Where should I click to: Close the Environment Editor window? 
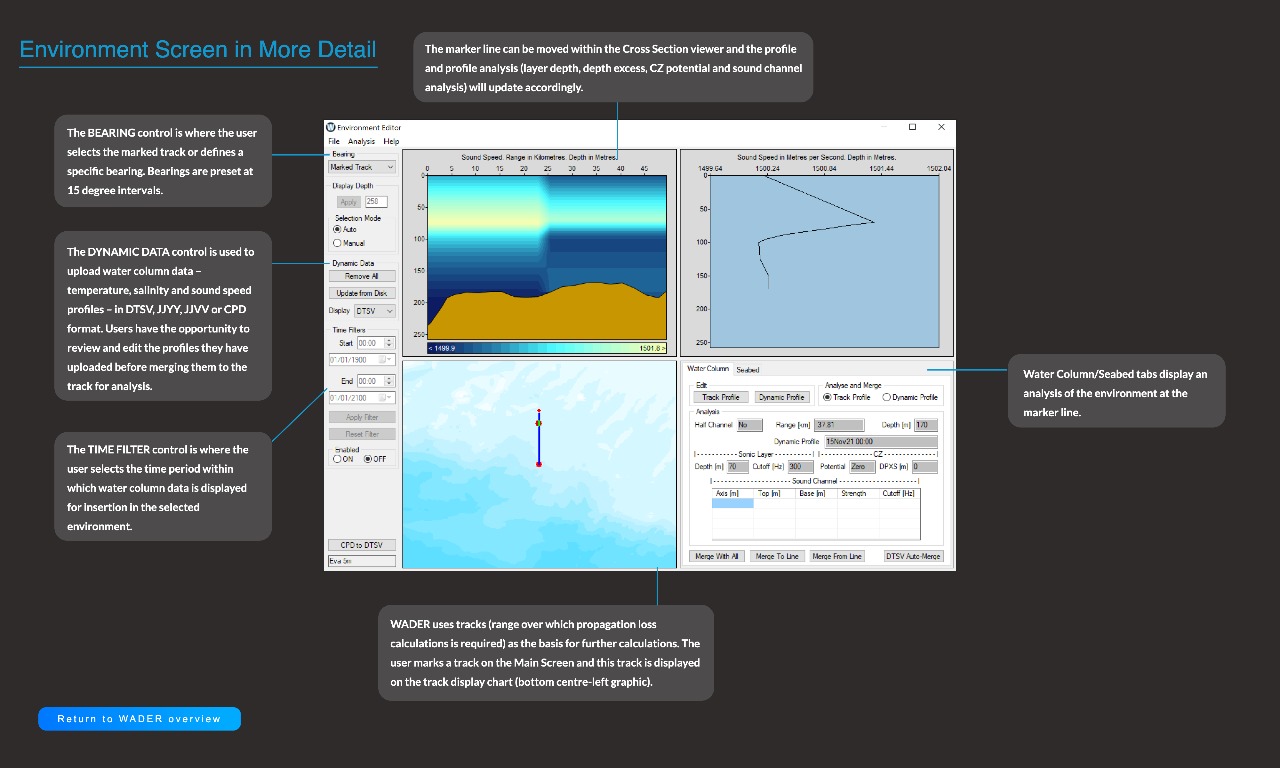pyautogui.click(x=941, y=127)
